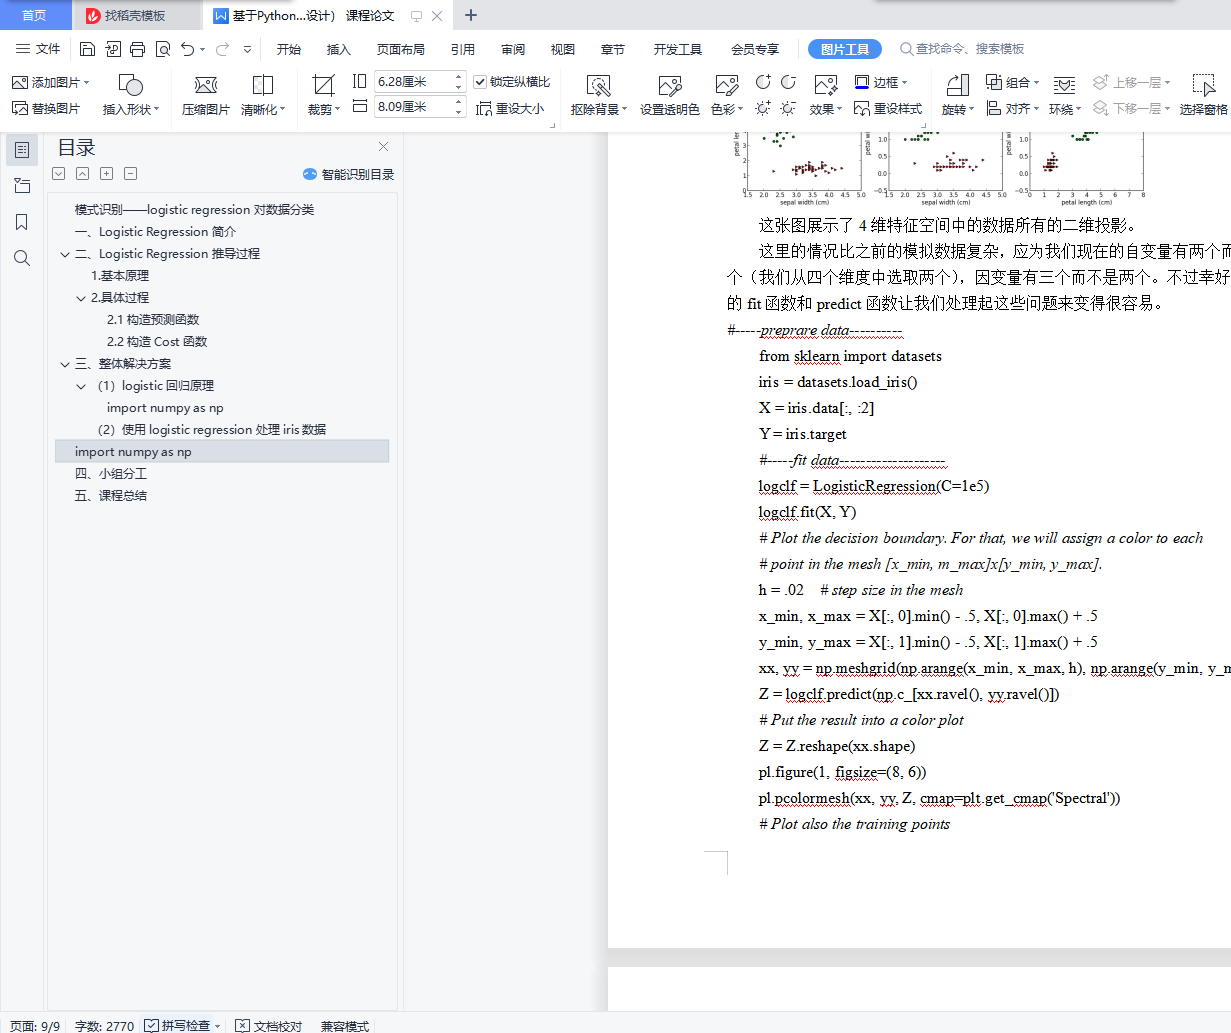Open the 页面布局 ribbon tab

coord(401,49)
